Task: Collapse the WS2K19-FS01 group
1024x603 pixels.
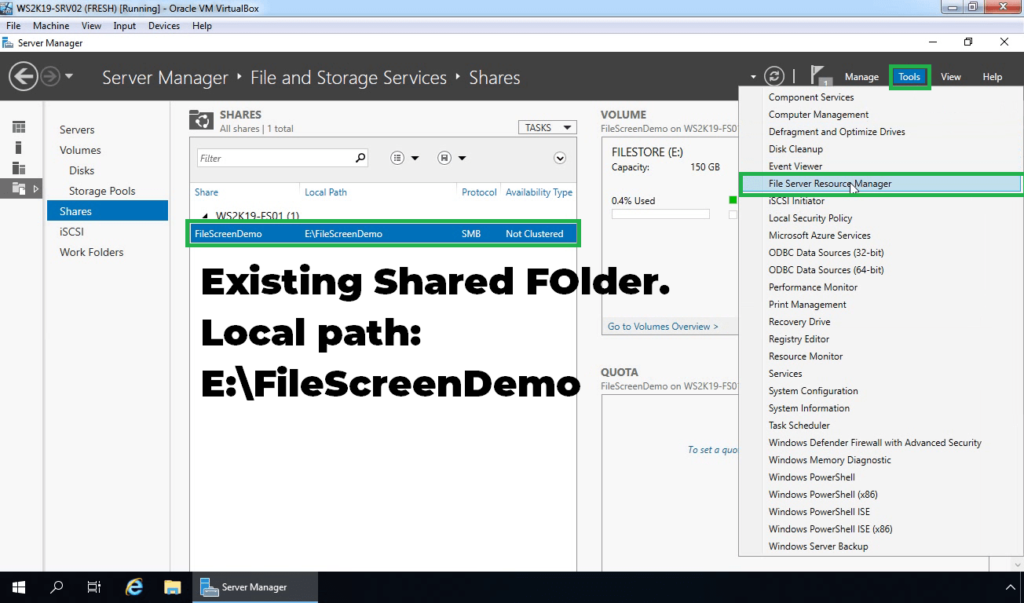Action: coord(205,216)
